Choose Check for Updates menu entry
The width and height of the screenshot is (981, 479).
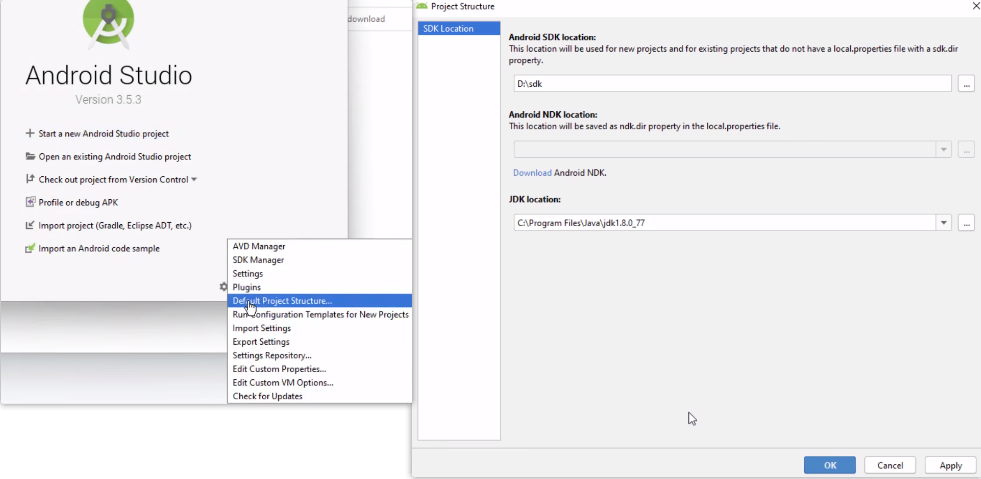pyautogui.click(x=320, y=396)
